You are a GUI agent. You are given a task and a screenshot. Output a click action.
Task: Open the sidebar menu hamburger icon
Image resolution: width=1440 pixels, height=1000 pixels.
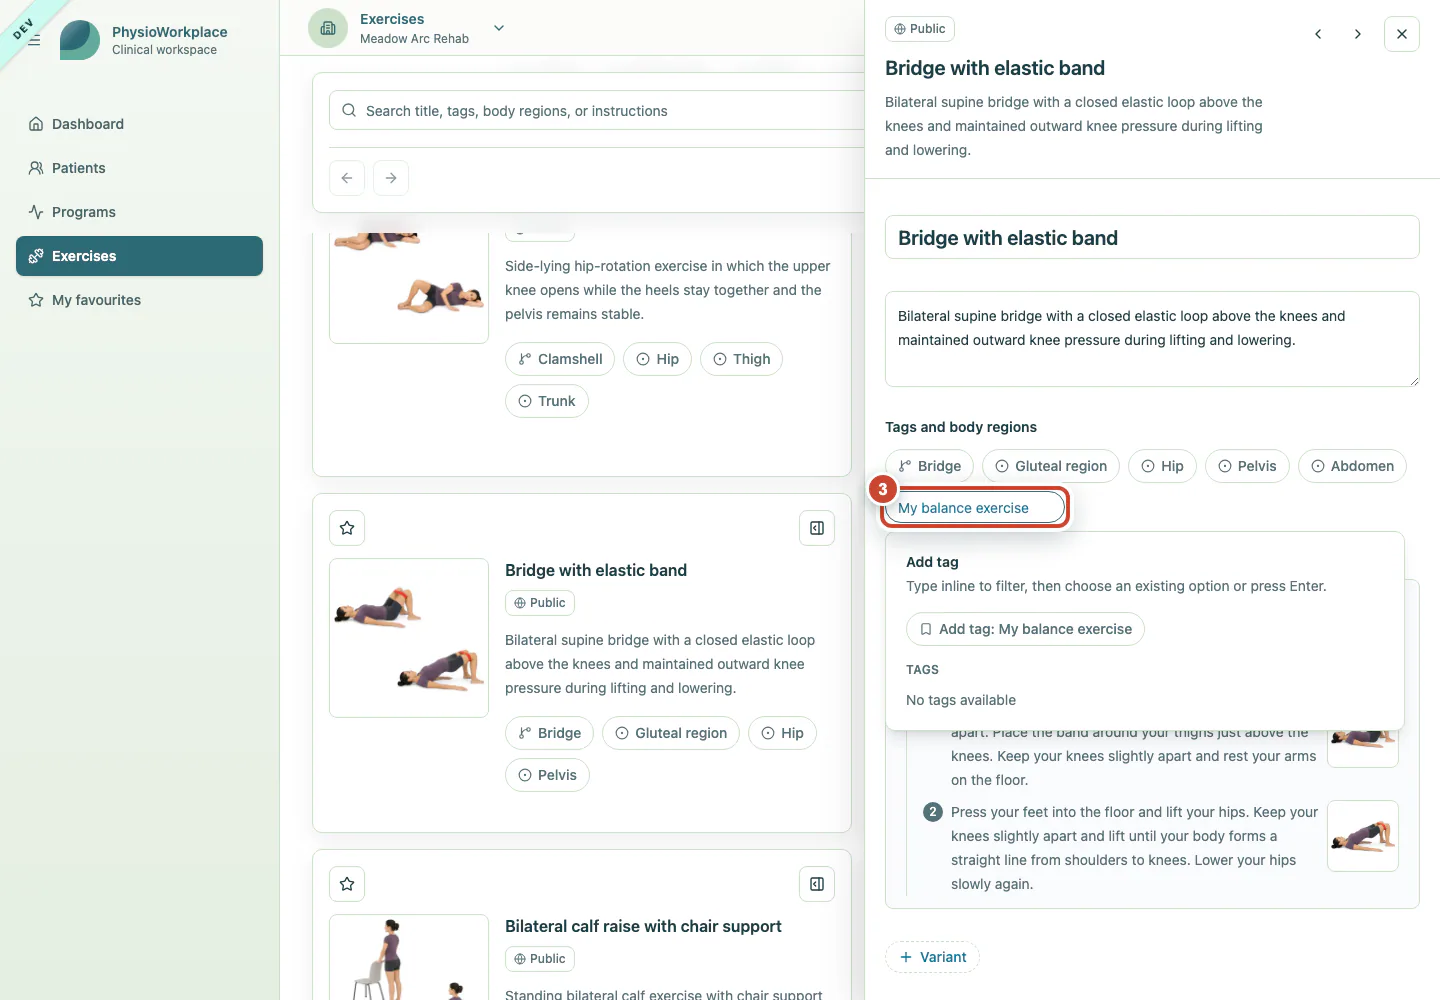[x=34, y=40]
